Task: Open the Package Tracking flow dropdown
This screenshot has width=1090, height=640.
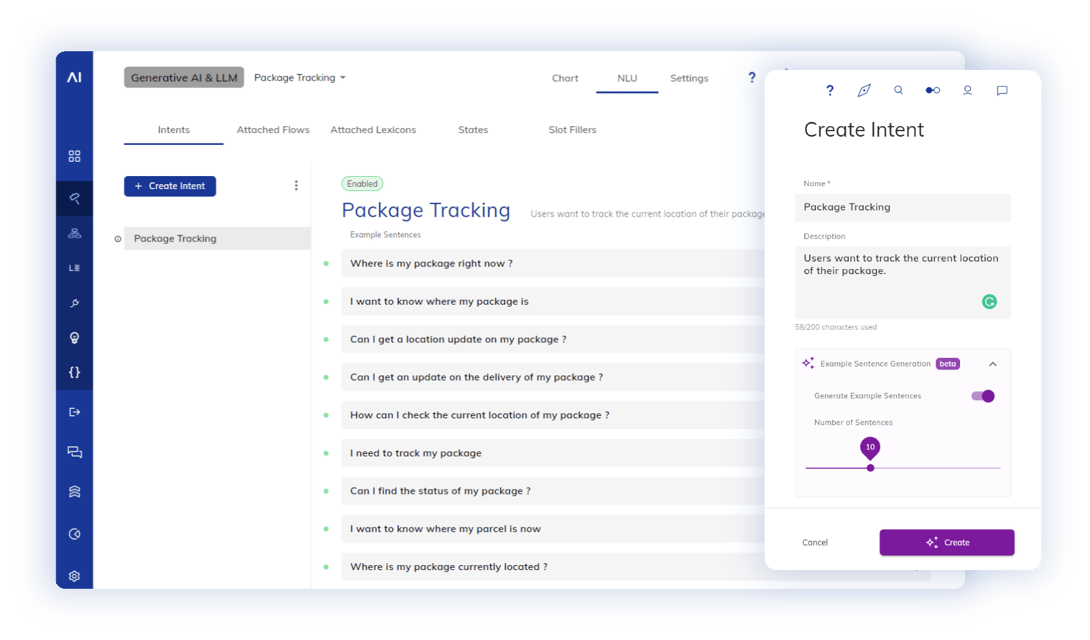Action: pos(300,78)
